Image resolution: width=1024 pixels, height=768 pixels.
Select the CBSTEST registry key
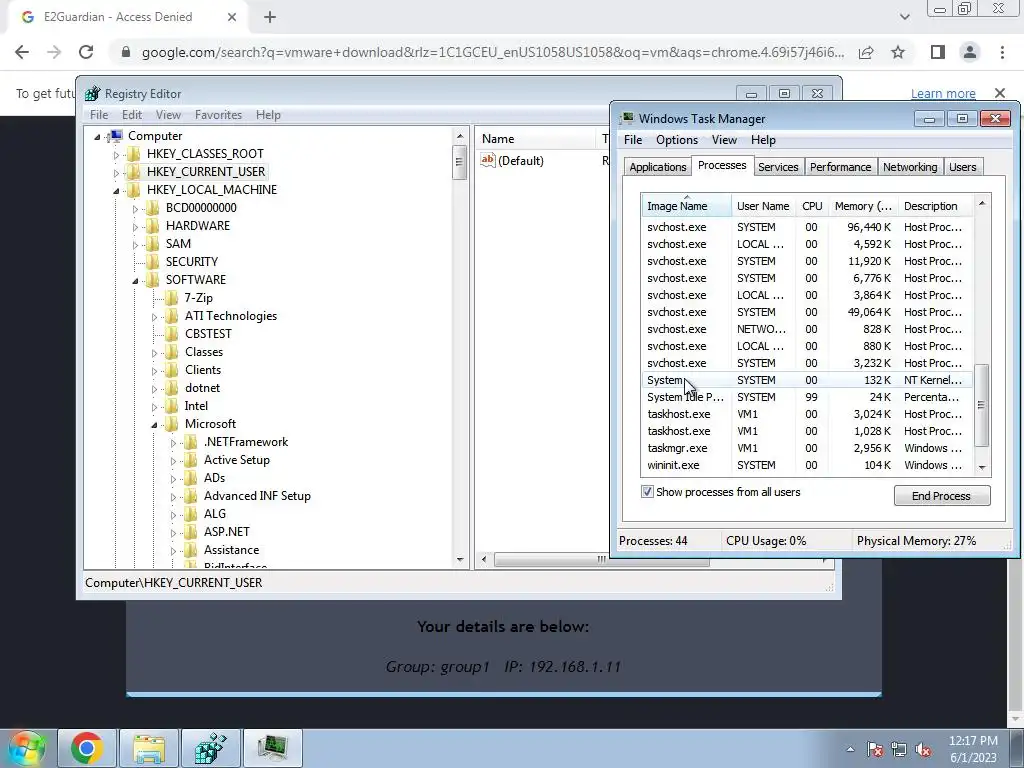click(208, 334)
